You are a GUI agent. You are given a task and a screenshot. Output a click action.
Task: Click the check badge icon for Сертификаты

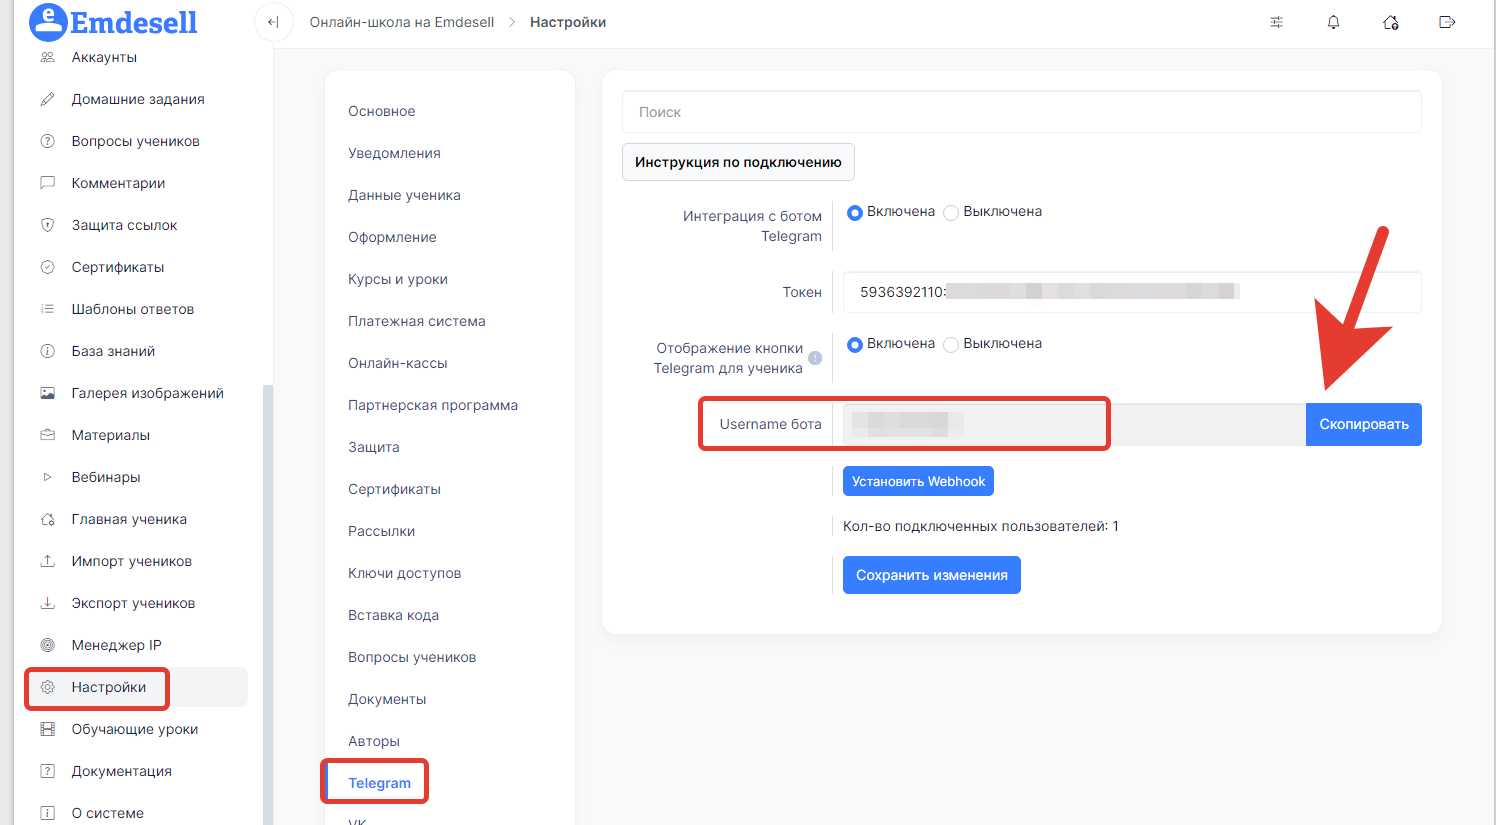pos(47,267)
